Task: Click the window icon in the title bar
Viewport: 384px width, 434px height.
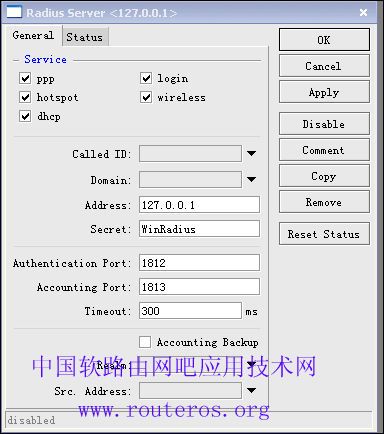Action: 14,12
